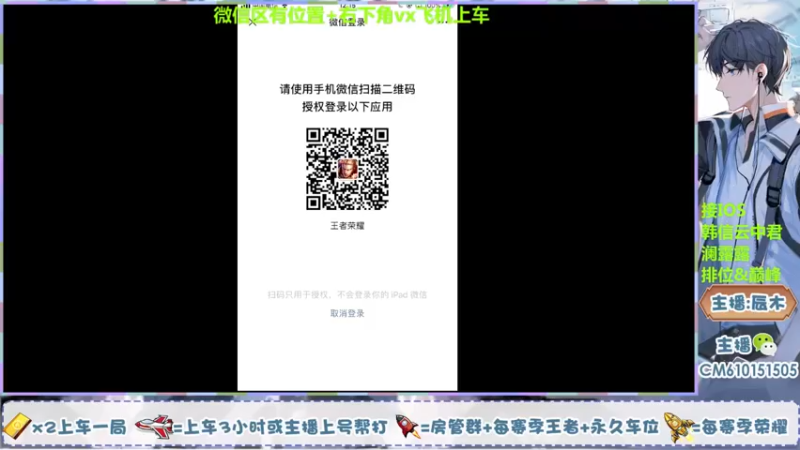Click the 接IOS green overlay text
Viewport: 800px width, 450px height.
click(x=723, y=210)
